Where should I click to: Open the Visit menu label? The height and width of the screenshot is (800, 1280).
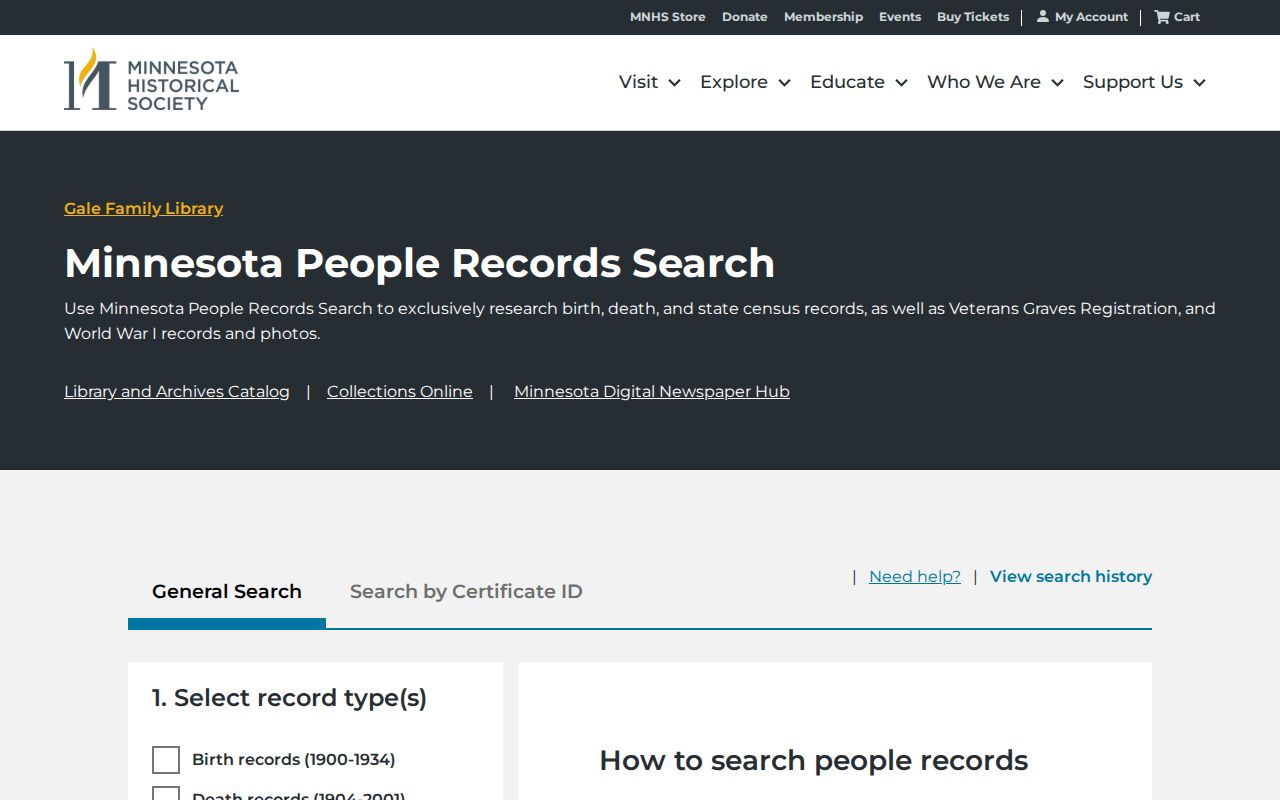tap(638, 82)
